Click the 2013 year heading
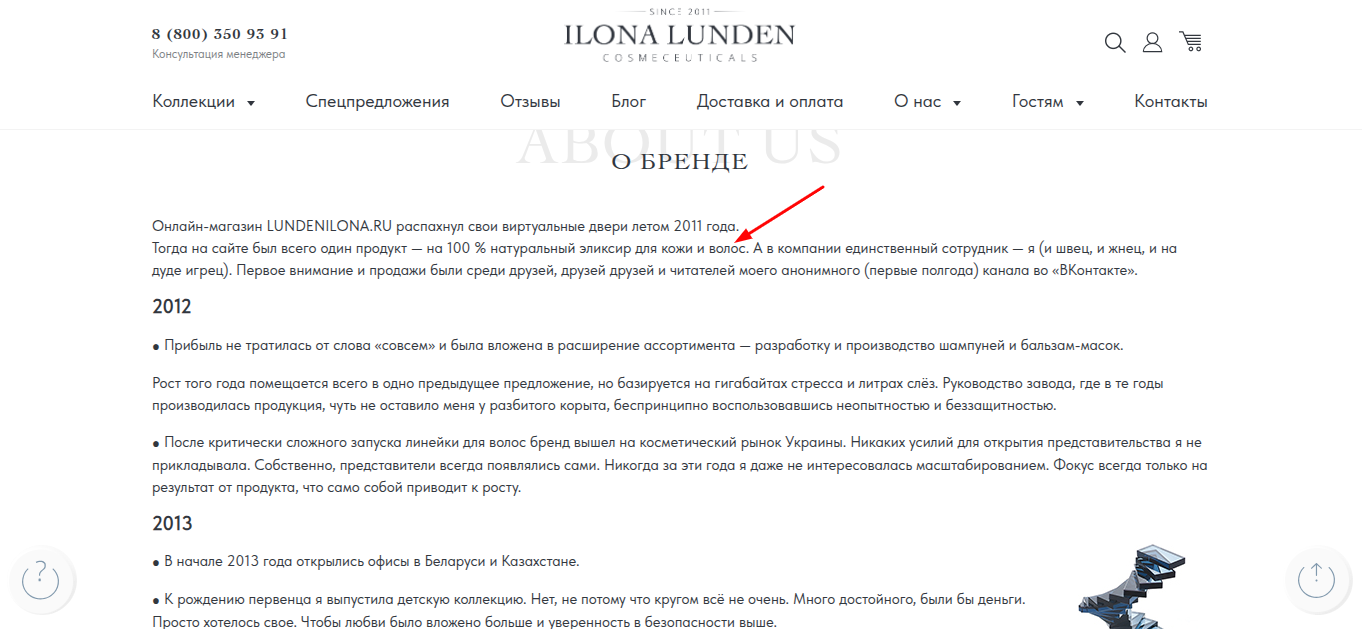This screenshot has width=1362, height=629. (x=172, y=523)
